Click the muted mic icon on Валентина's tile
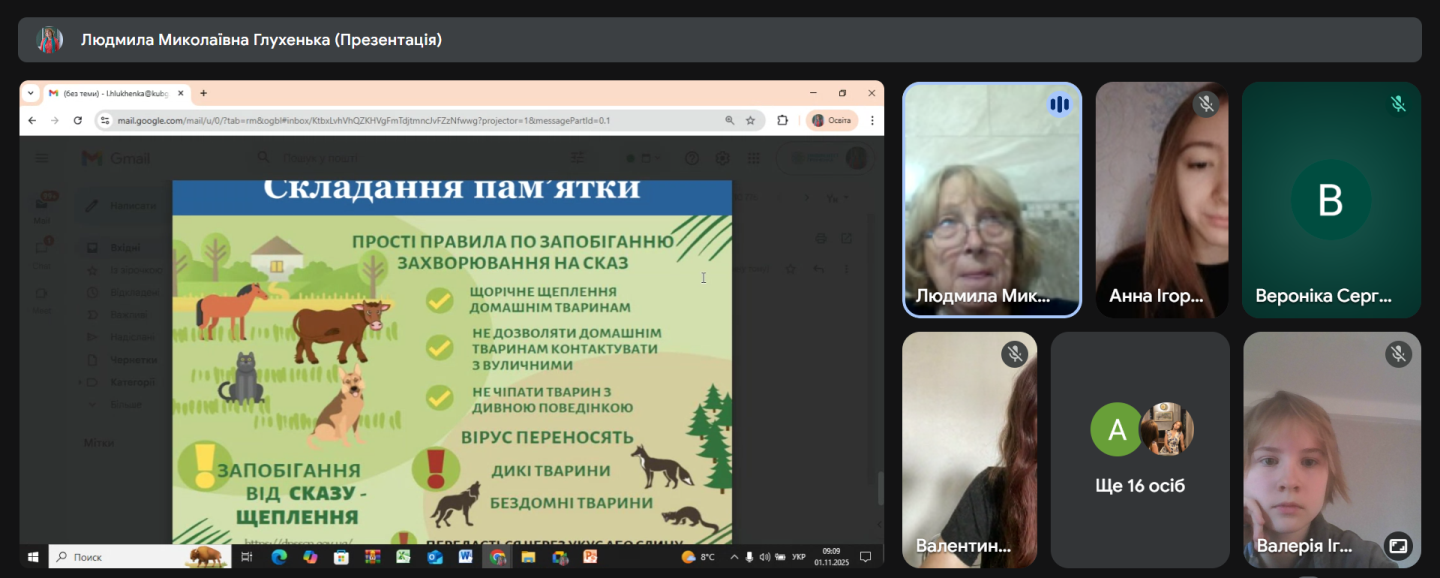This screenshot has height=578, width=1440. point(1015,354)
